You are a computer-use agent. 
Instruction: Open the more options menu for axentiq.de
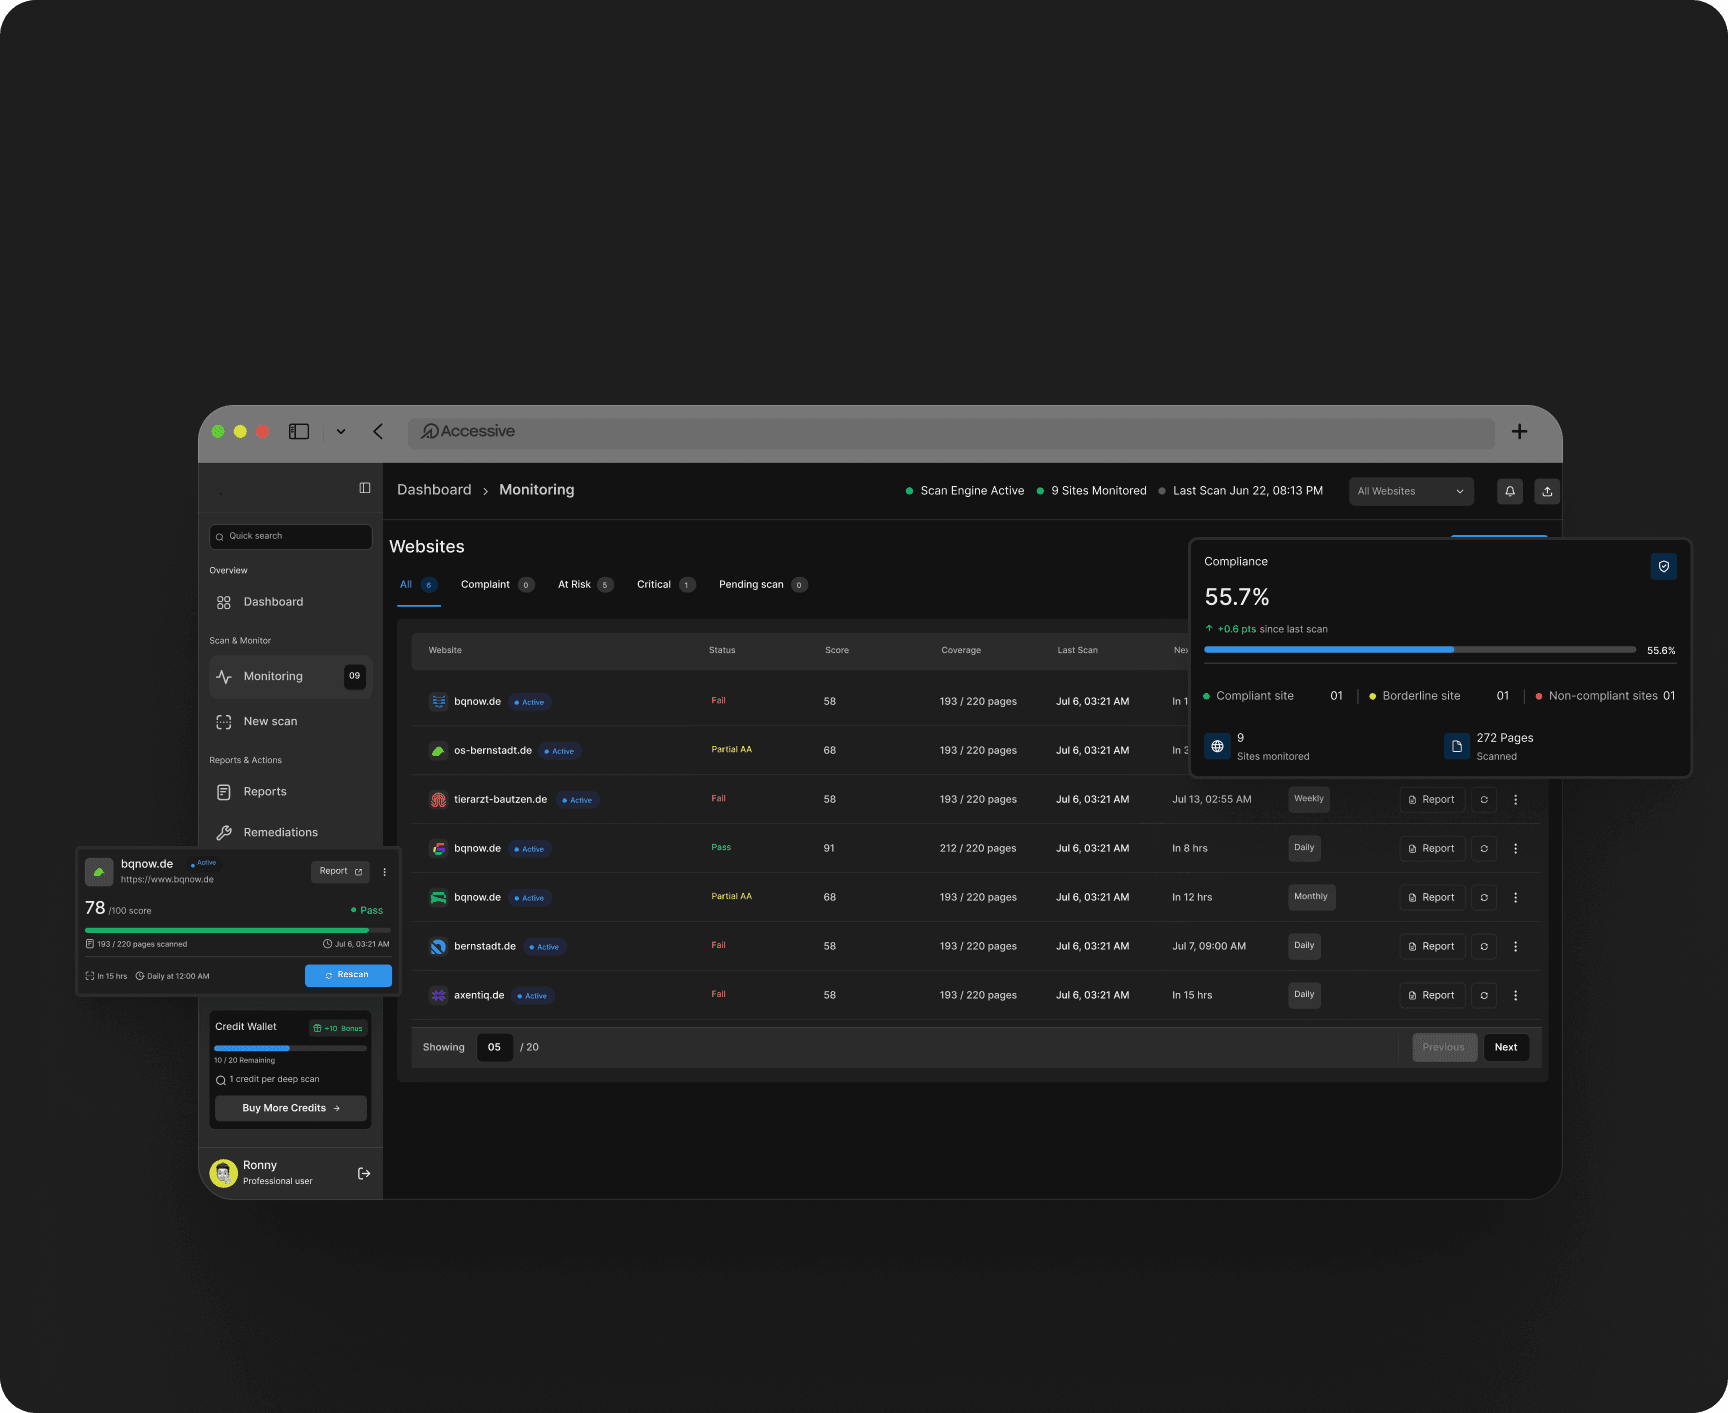tap(1516, 996)
